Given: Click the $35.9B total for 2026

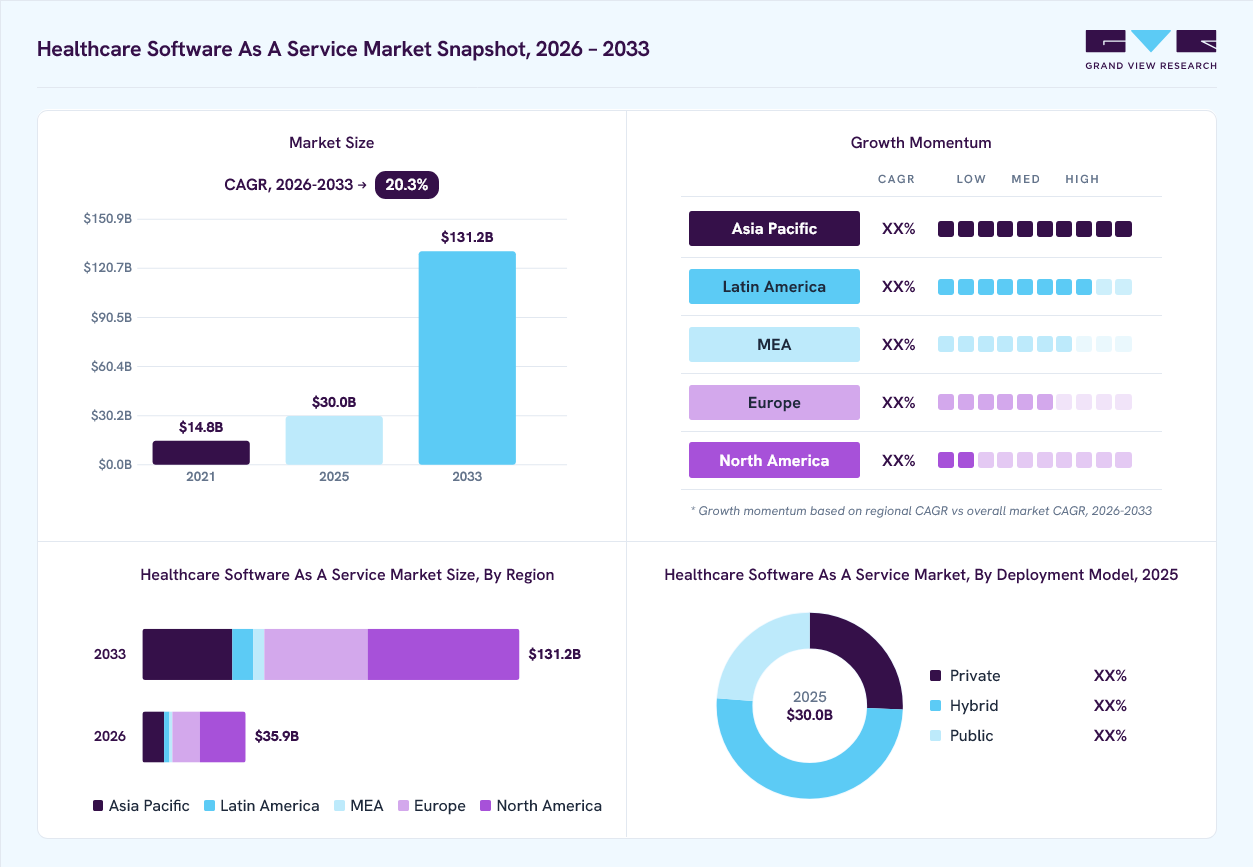Looking at the screenshot, I should point(277,736).
